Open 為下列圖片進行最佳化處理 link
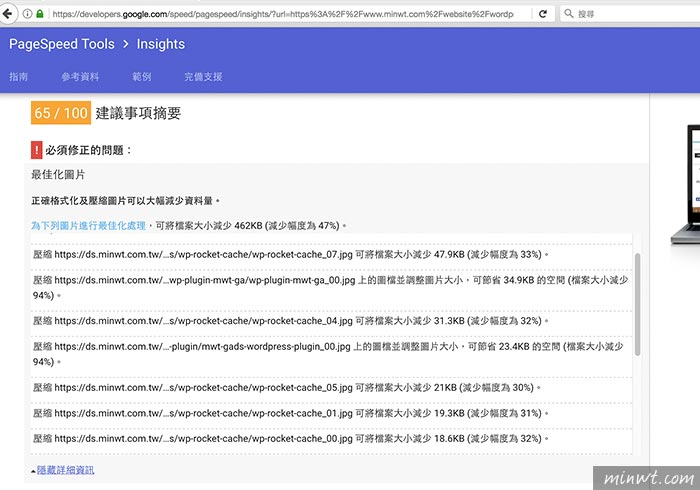 (x=88, y=225)
